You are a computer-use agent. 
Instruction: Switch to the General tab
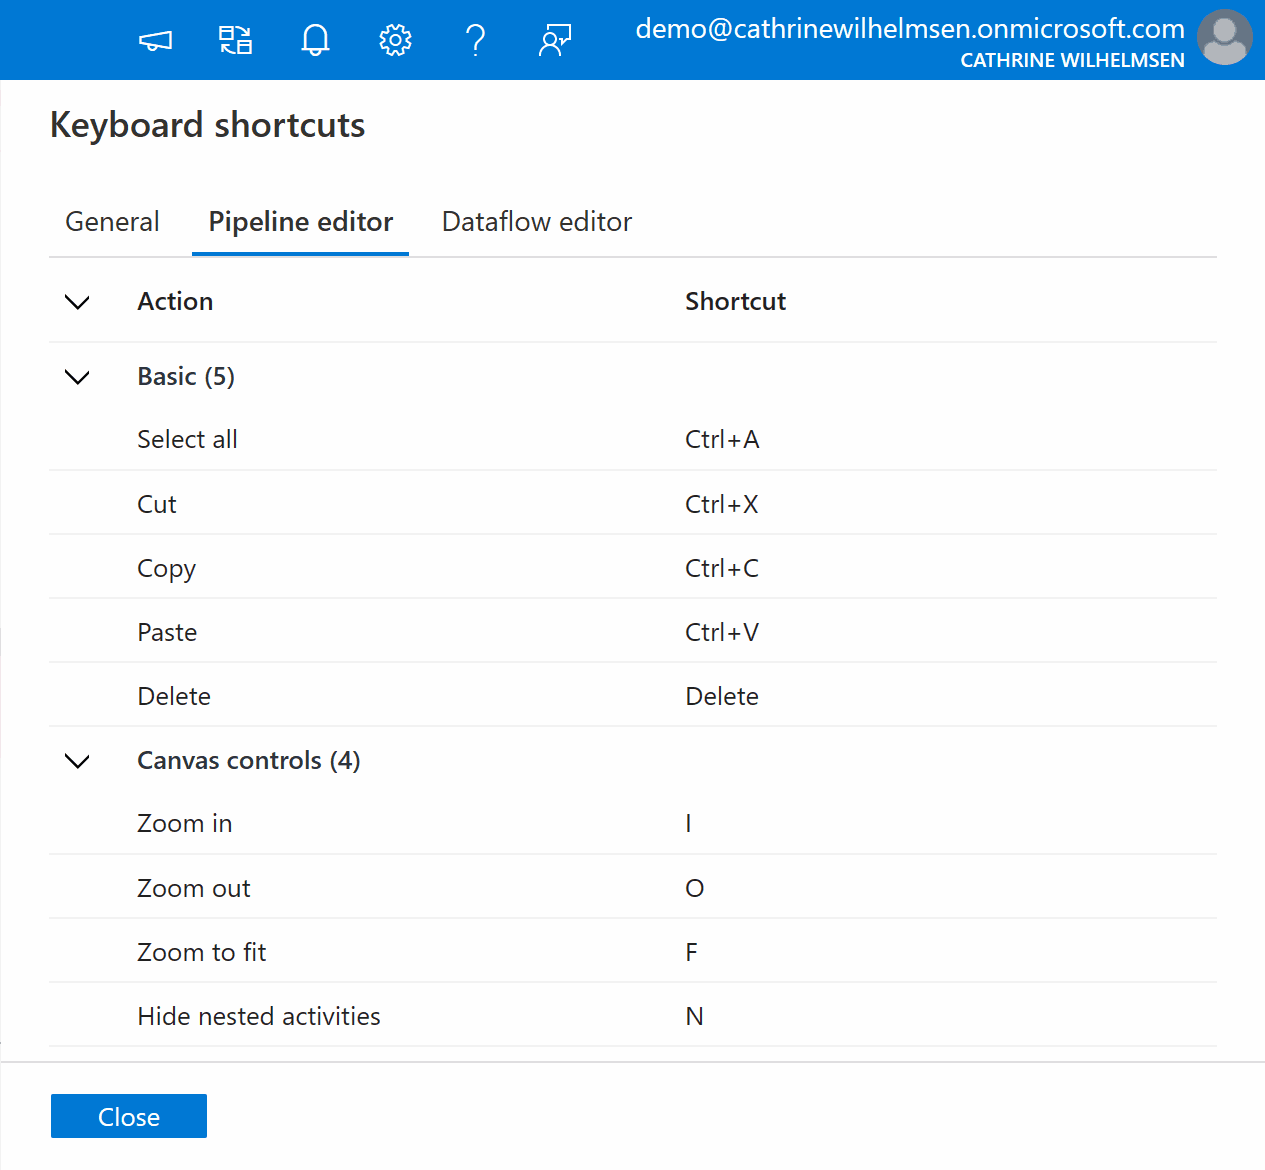point(112,222)
